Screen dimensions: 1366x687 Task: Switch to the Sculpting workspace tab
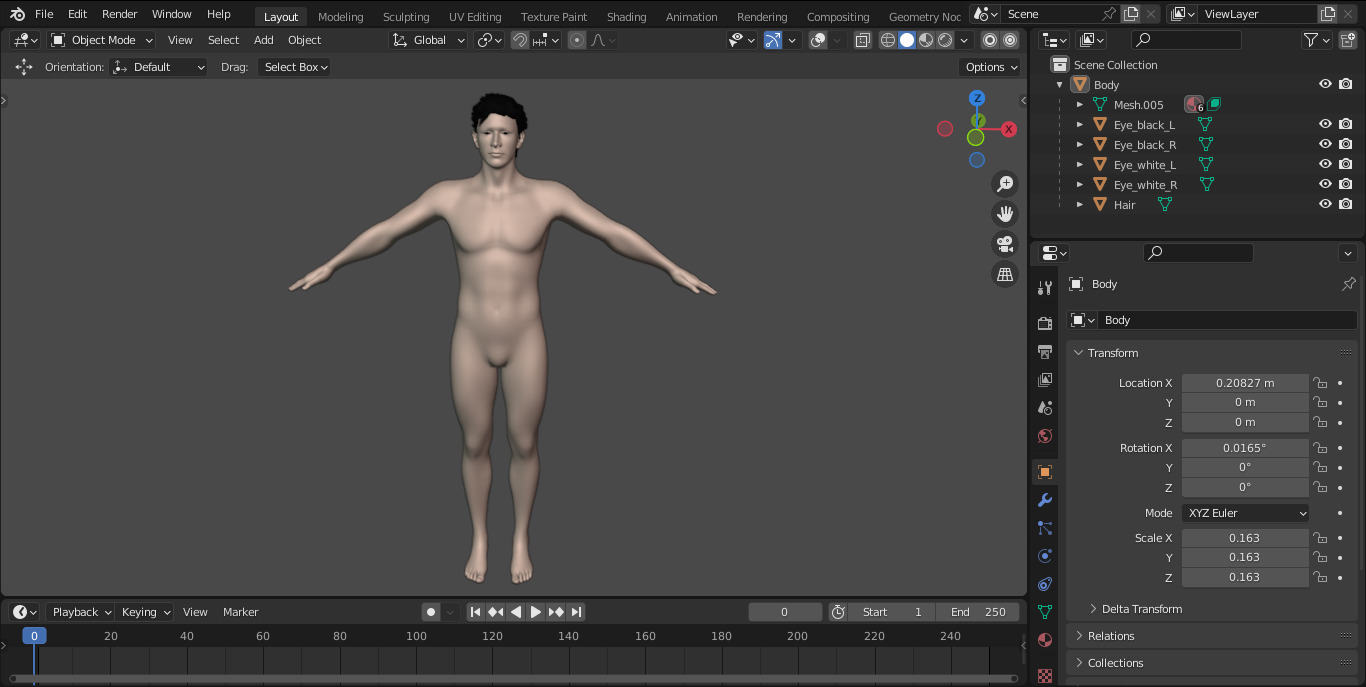click(x=406, y=16)
